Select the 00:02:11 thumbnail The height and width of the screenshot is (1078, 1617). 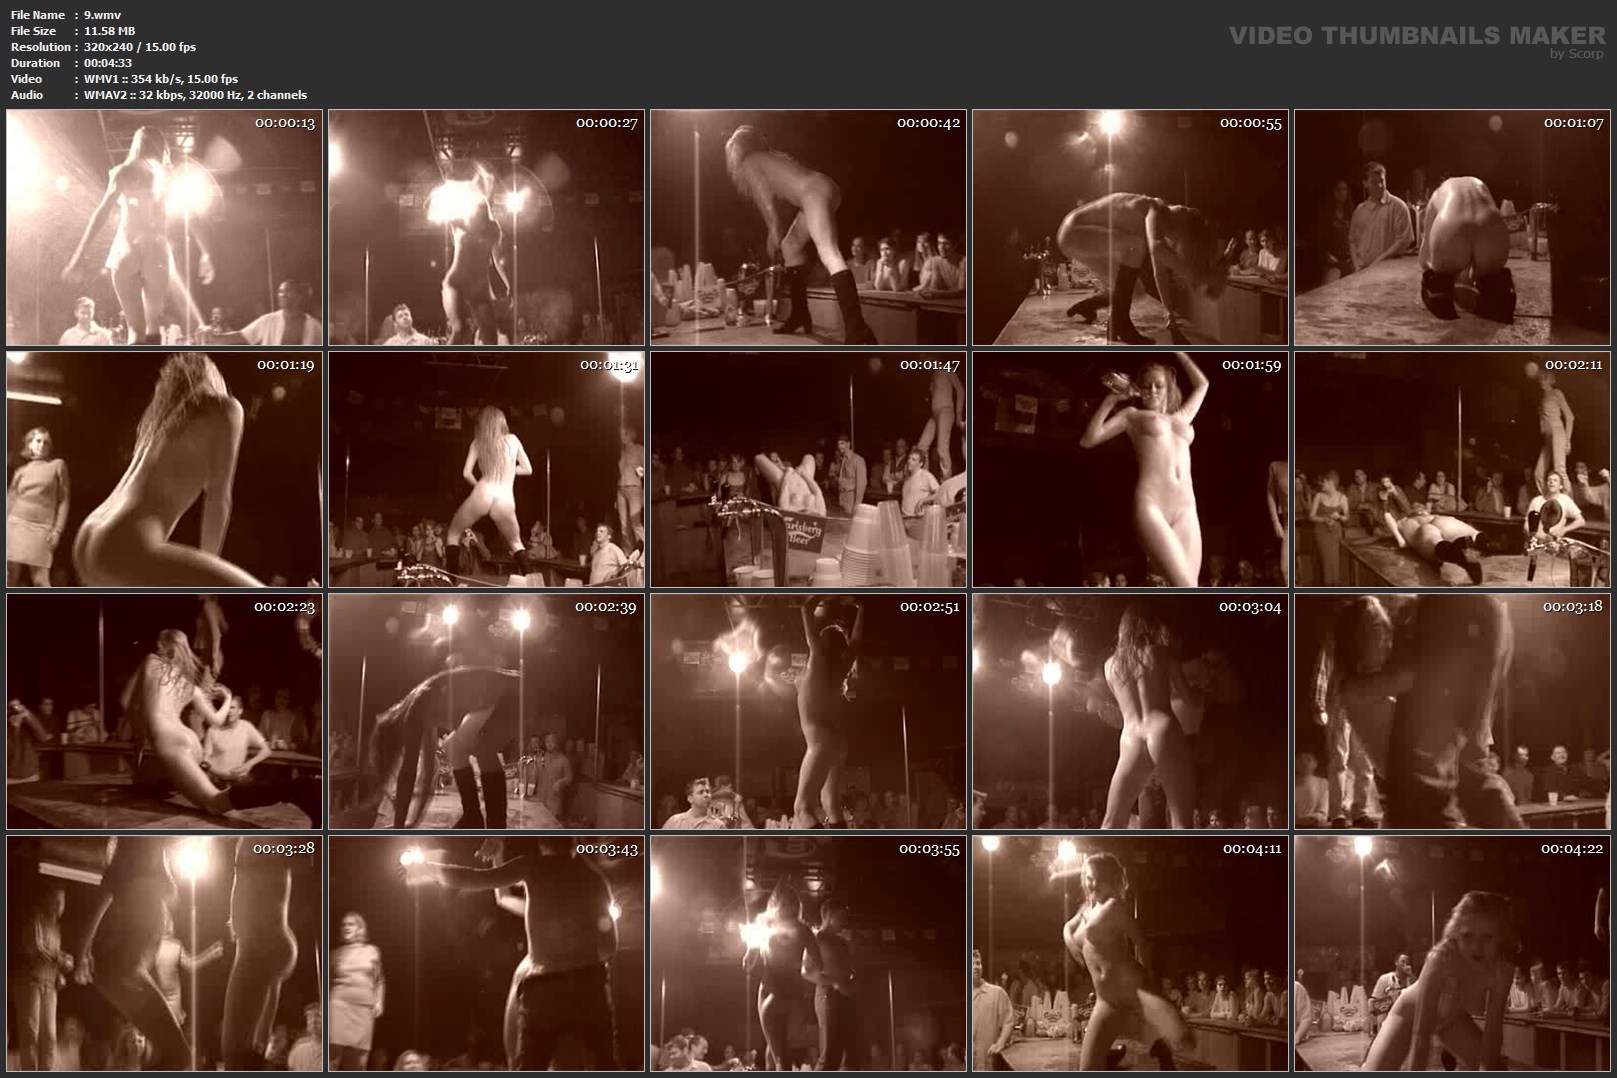(x=1452, y=469)
